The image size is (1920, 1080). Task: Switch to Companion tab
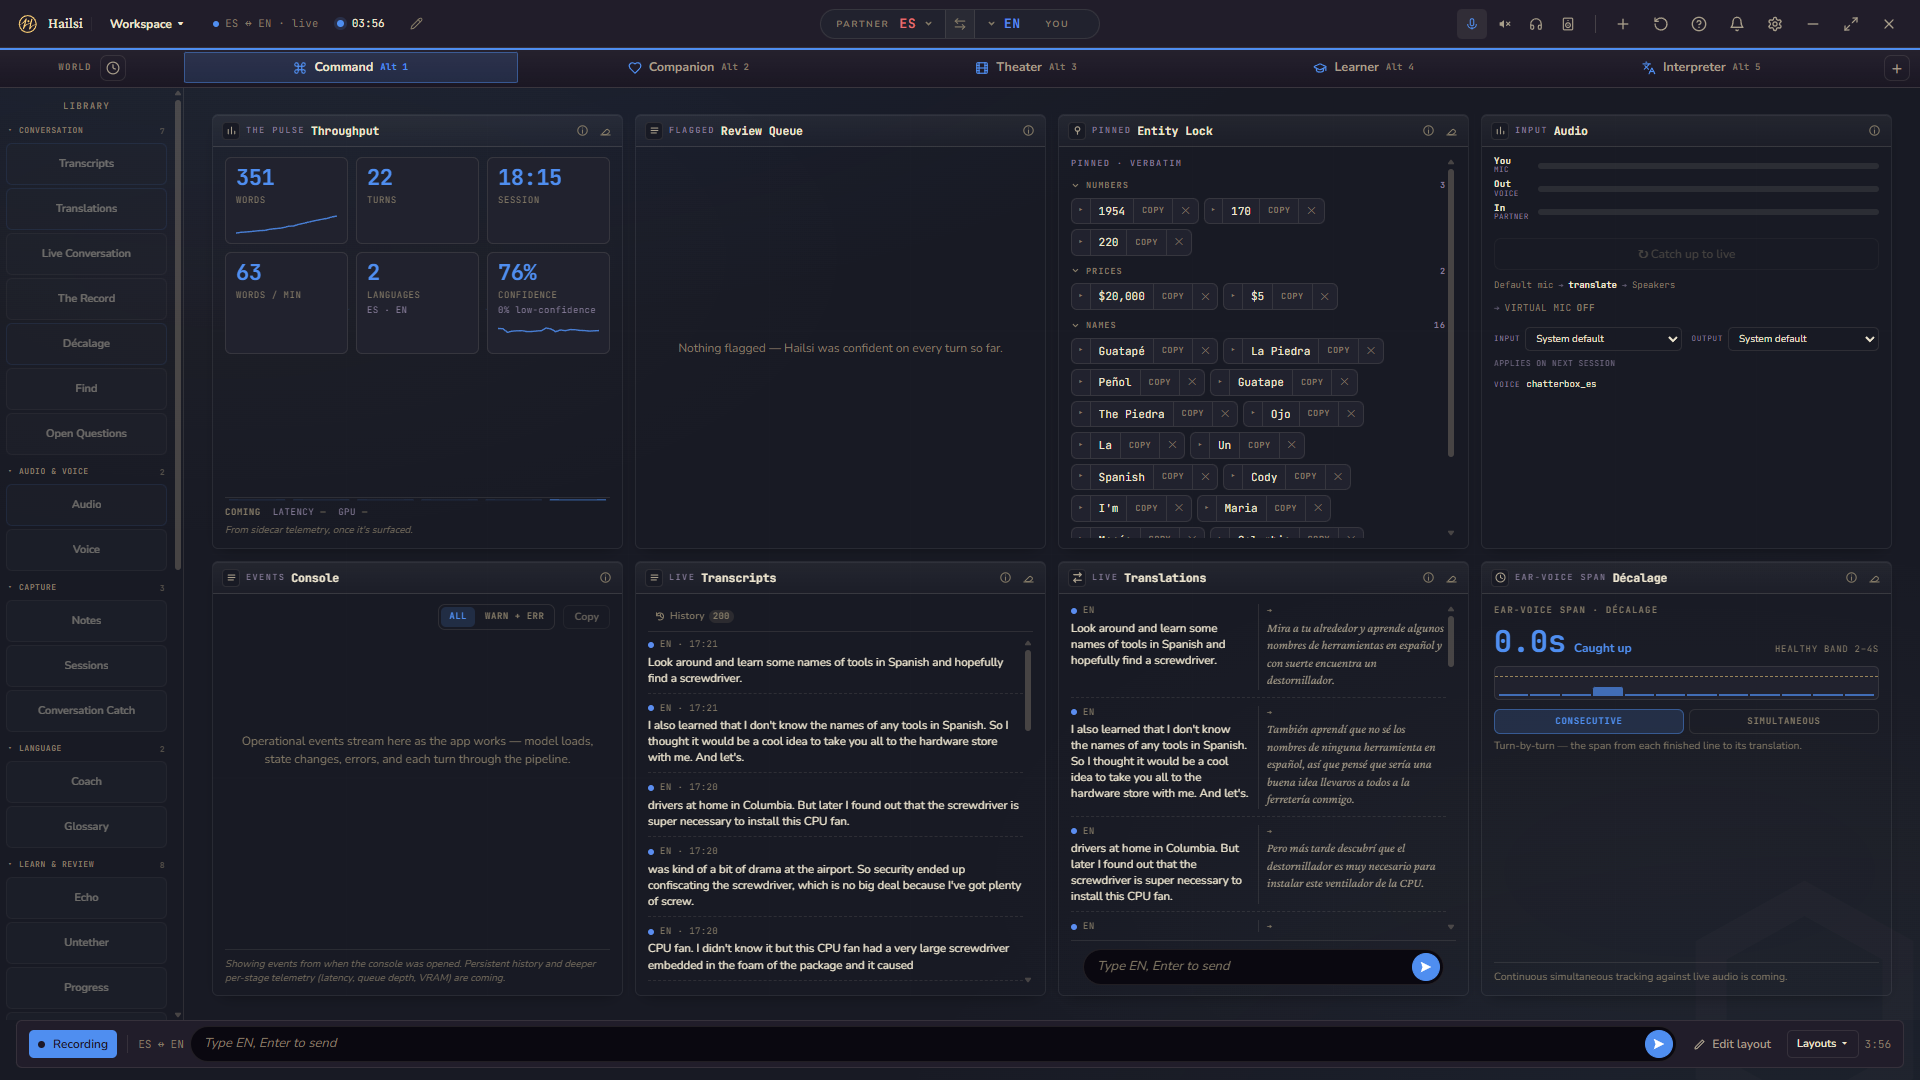click(x=688, y=67)
